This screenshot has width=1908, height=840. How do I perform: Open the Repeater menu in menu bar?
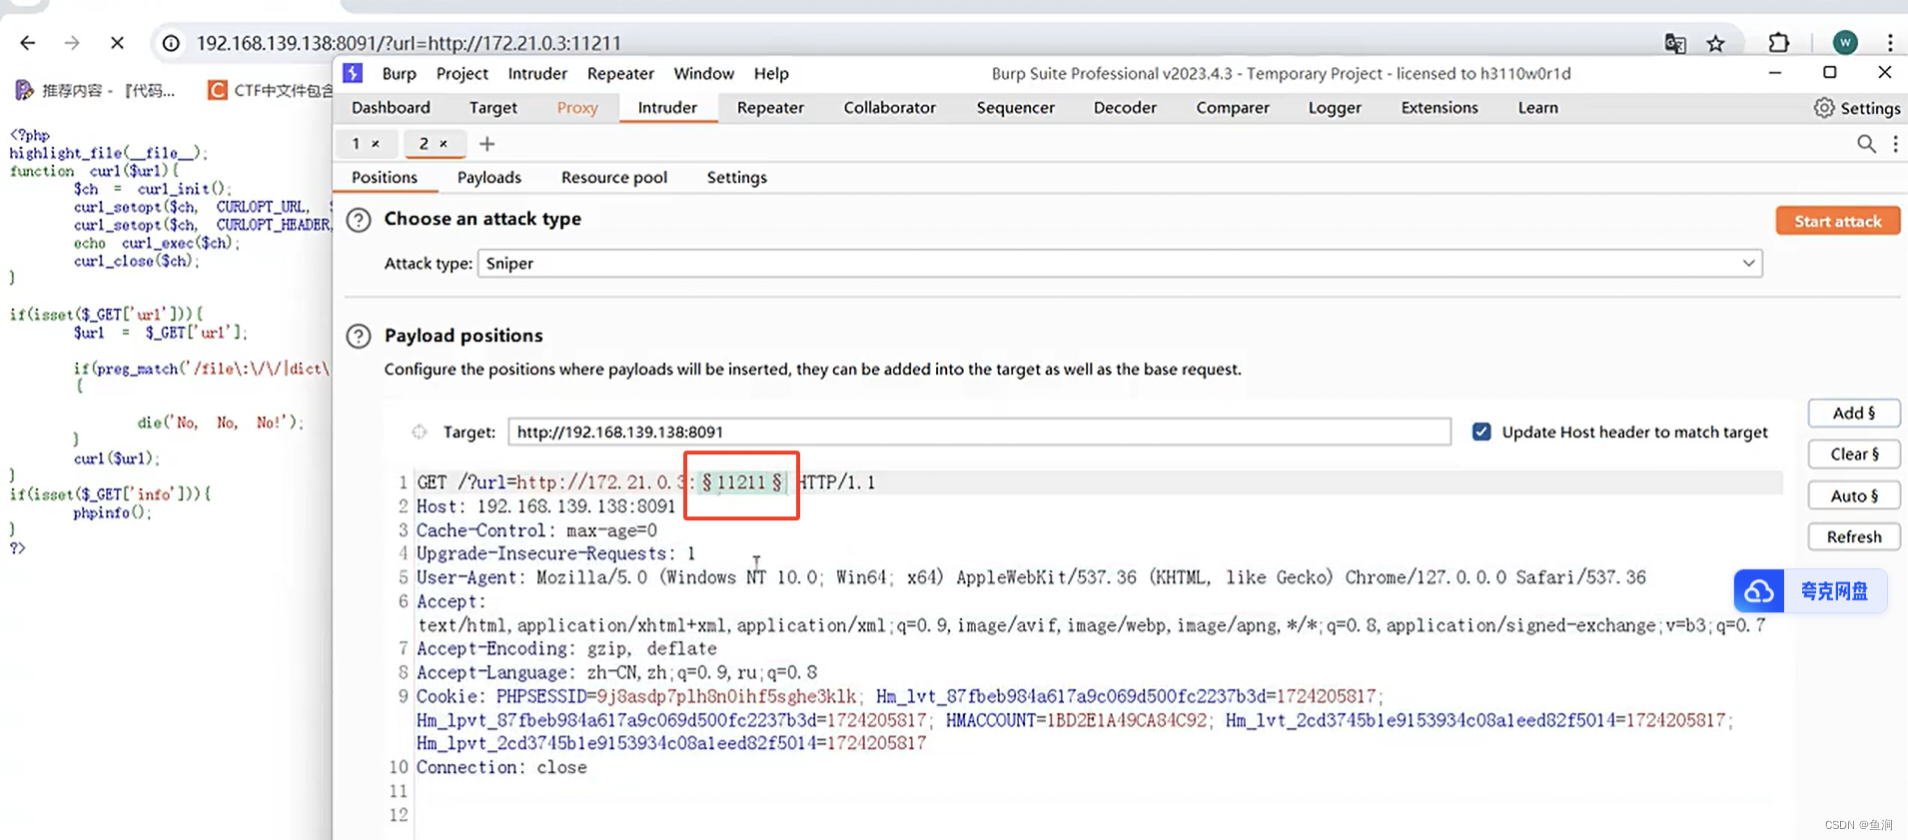(x=620, y=73)
